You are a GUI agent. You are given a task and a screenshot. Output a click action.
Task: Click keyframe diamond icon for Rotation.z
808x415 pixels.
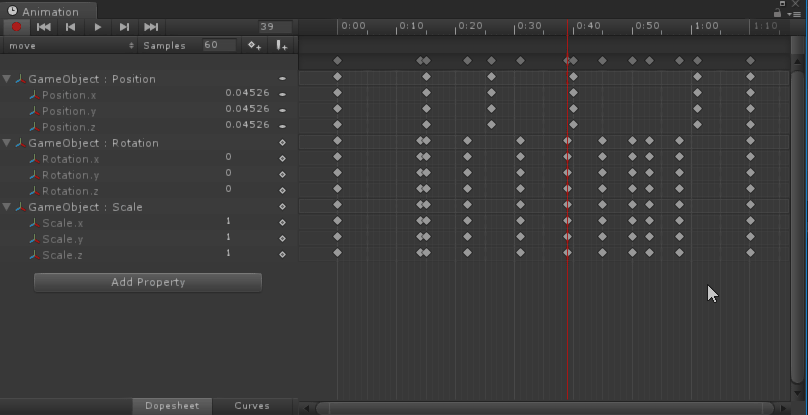pyautogui.click(x=282, y=191)
